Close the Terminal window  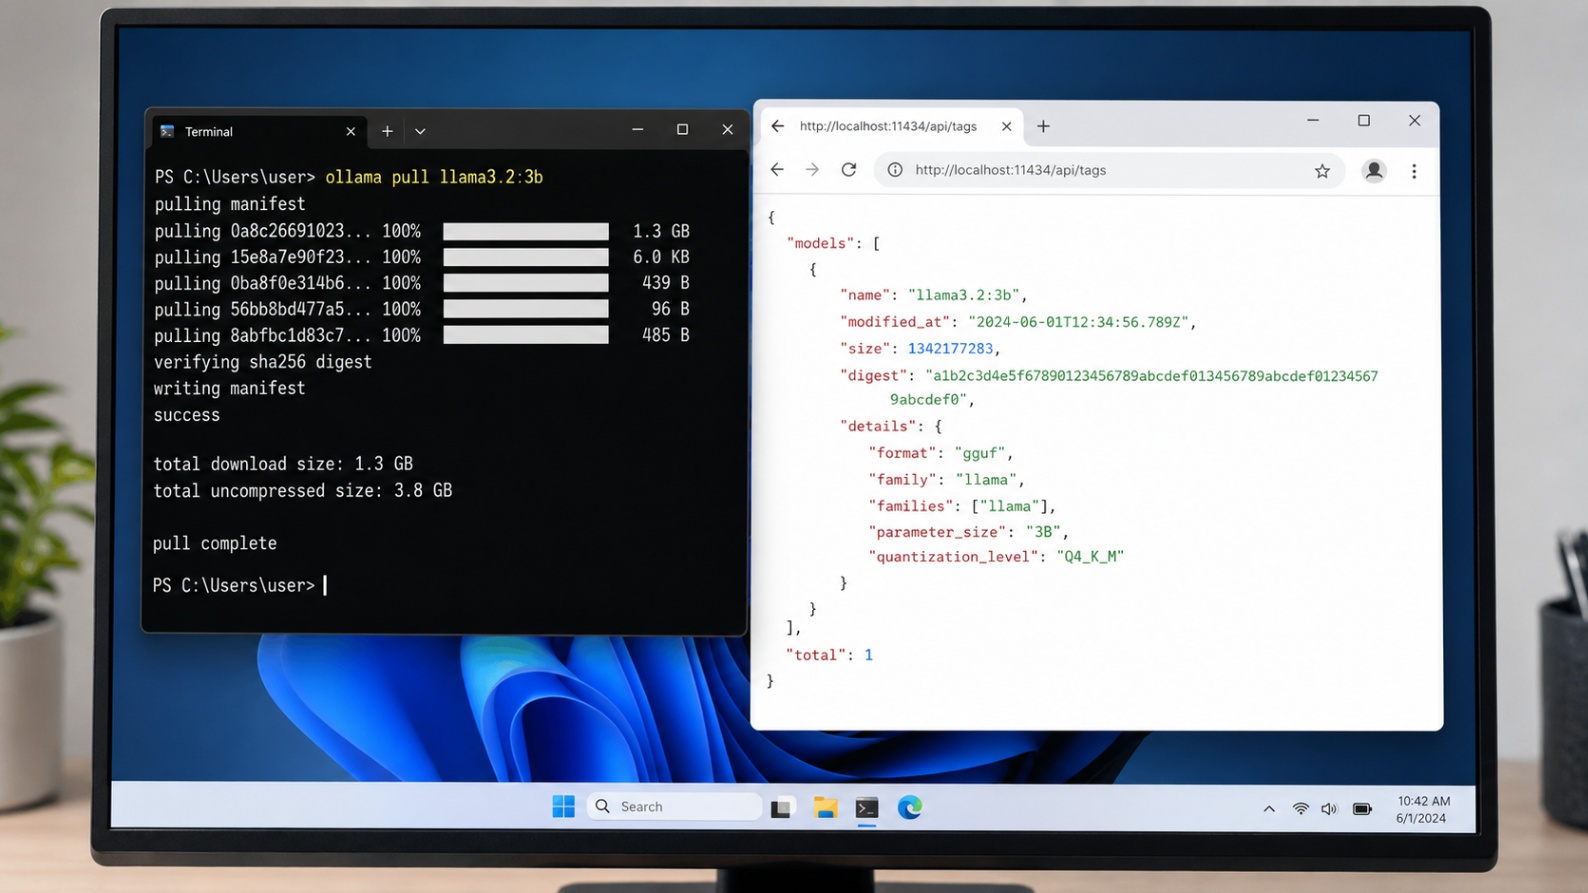pyautogui.click(x=727, y=130)
